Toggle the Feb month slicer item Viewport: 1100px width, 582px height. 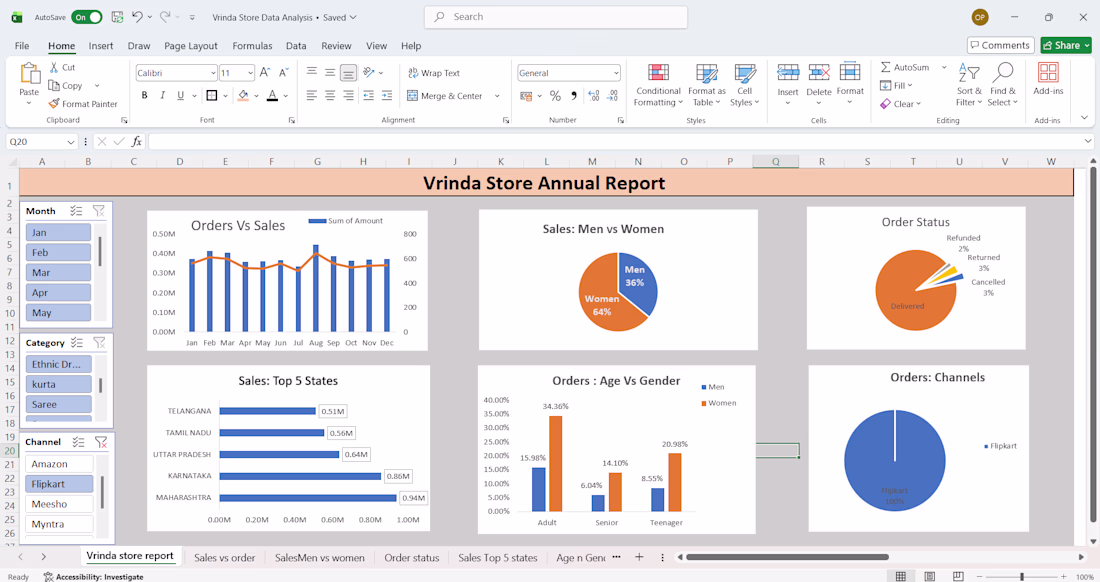pyautogui.click(x=58, y=252)
